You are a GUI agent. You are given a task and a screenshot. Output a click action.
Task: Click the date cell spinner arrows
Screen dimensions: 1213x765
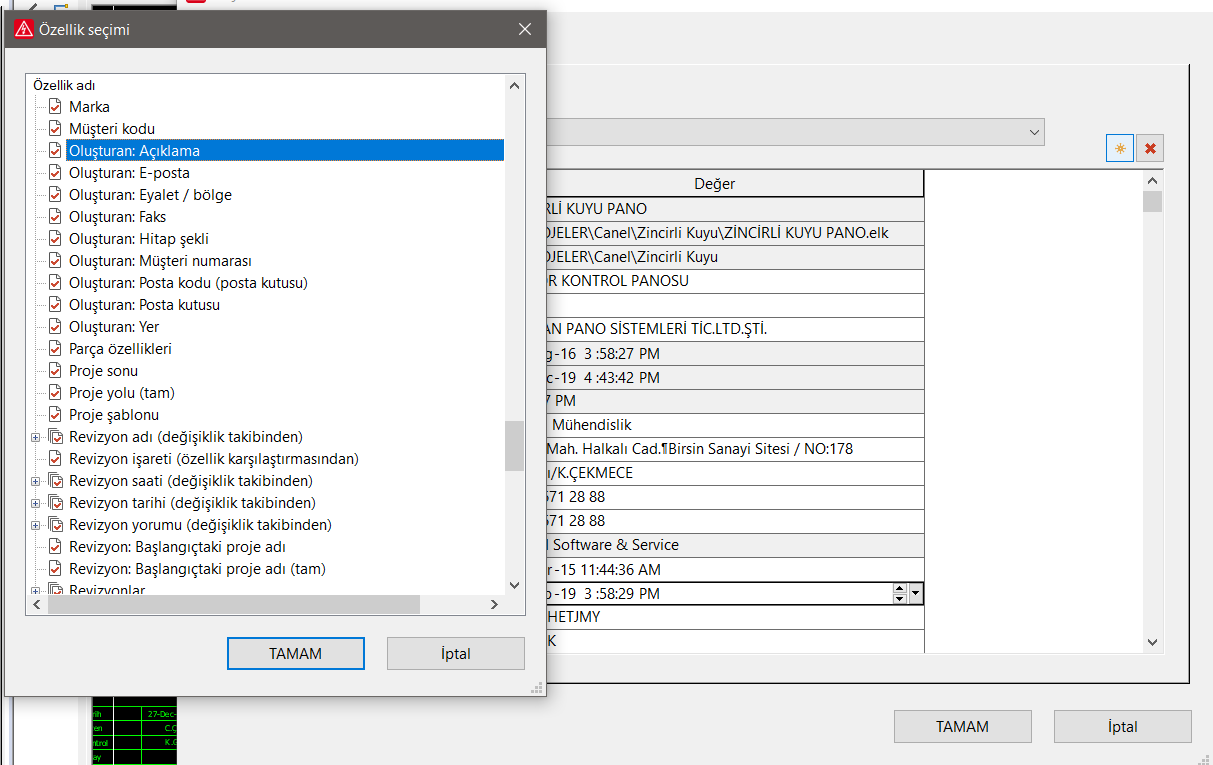(899, 593)
